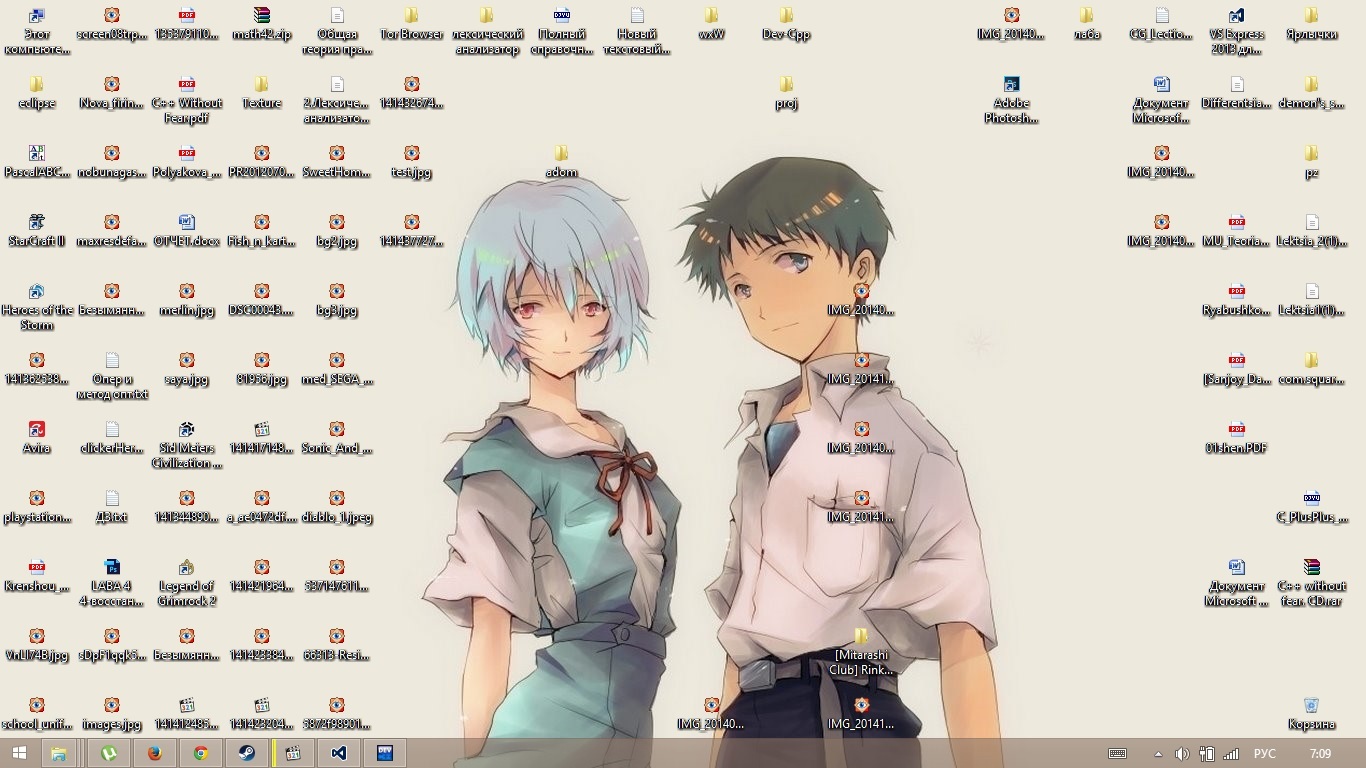The image size is (1366, 768).
Task: Select the images.jpg file
Action: (x=112, y=714)
